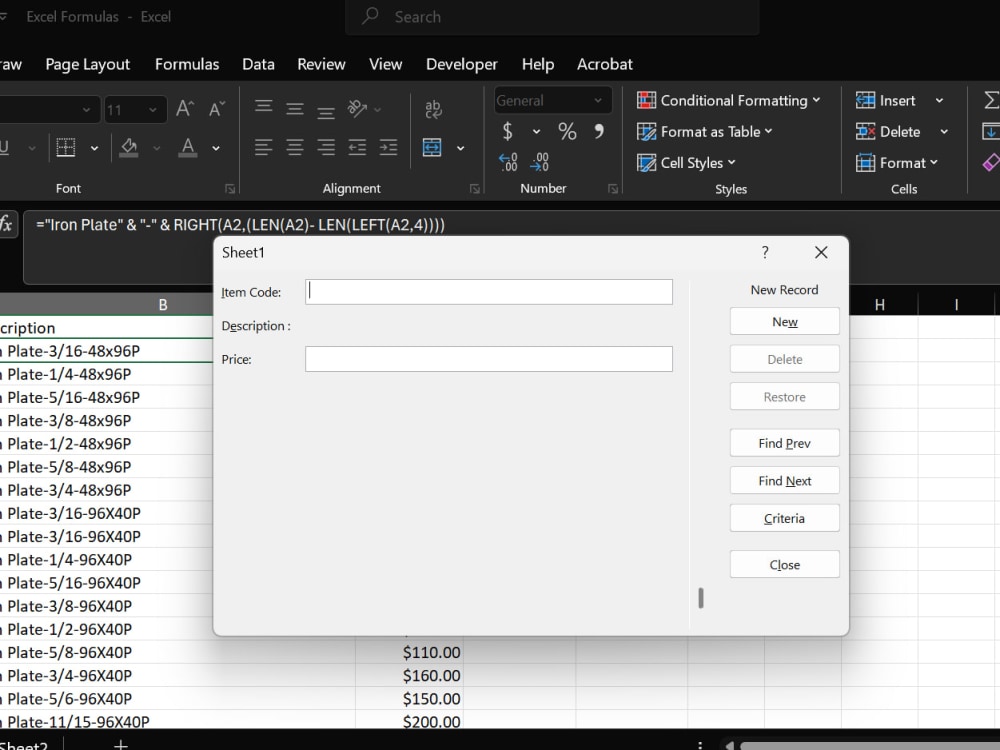
Task: Click the help question mark in Sheet1 dialog
Action: 765,253
